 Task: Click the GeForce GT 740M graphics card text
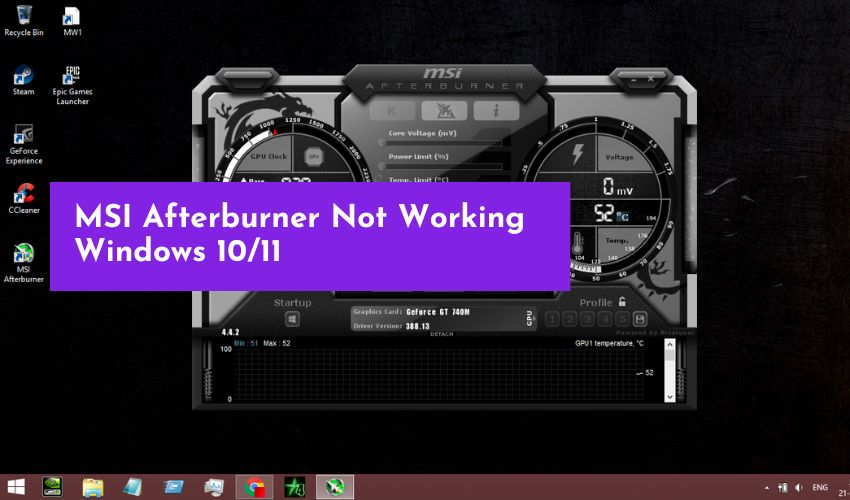(438, 312)
